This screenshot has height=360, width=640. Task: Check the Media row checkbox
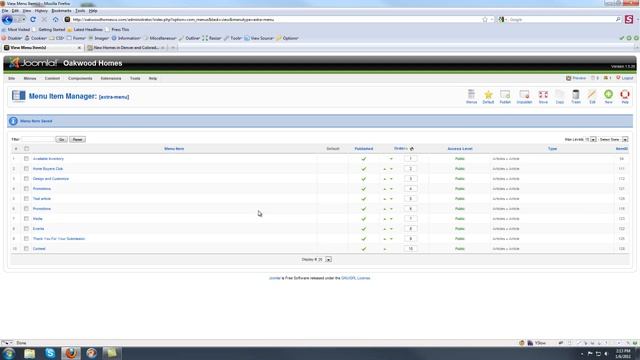[x=27, y=219]
